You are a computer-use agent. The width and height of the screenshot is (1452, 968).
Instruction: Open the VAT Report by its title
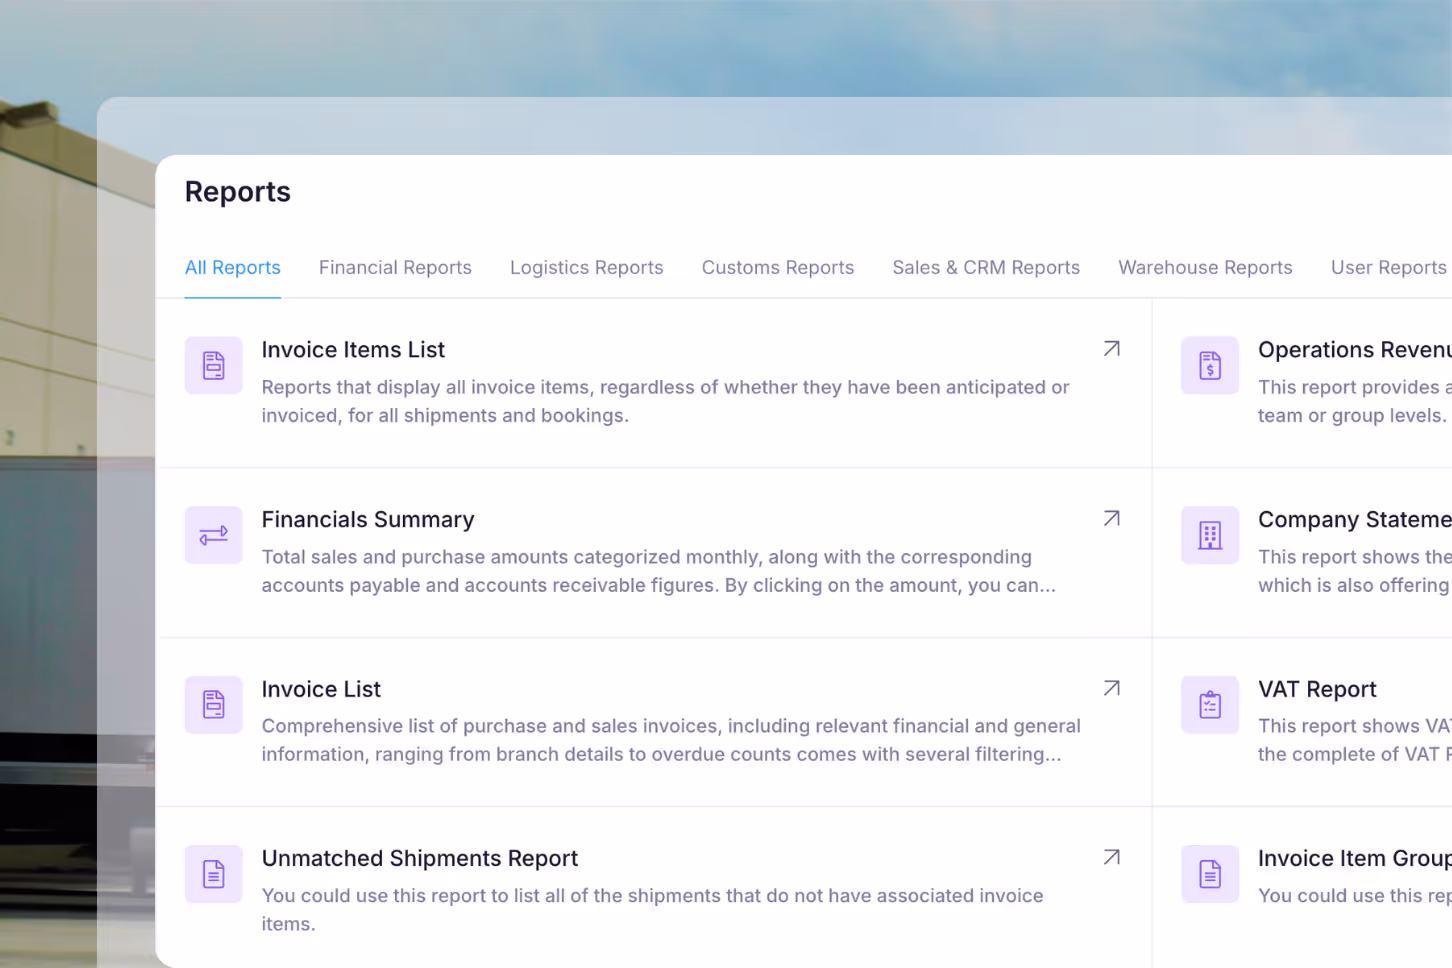pyautogui.click(x=1317, y=689)
